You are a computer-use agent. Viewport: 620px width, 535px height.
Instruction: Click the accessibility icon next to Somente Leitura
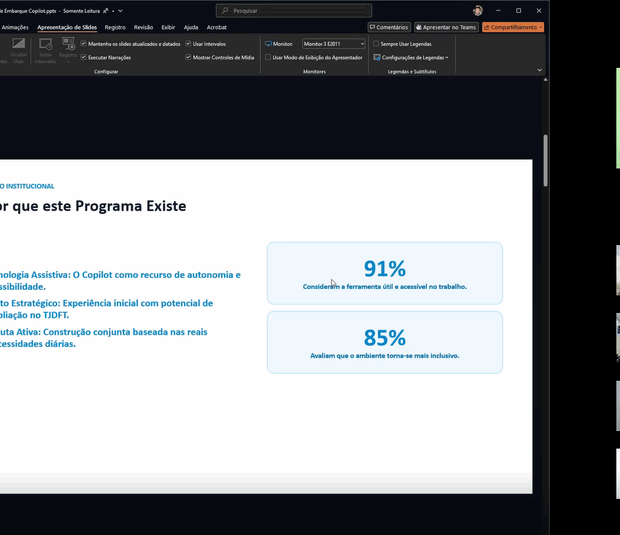[106, 11]
